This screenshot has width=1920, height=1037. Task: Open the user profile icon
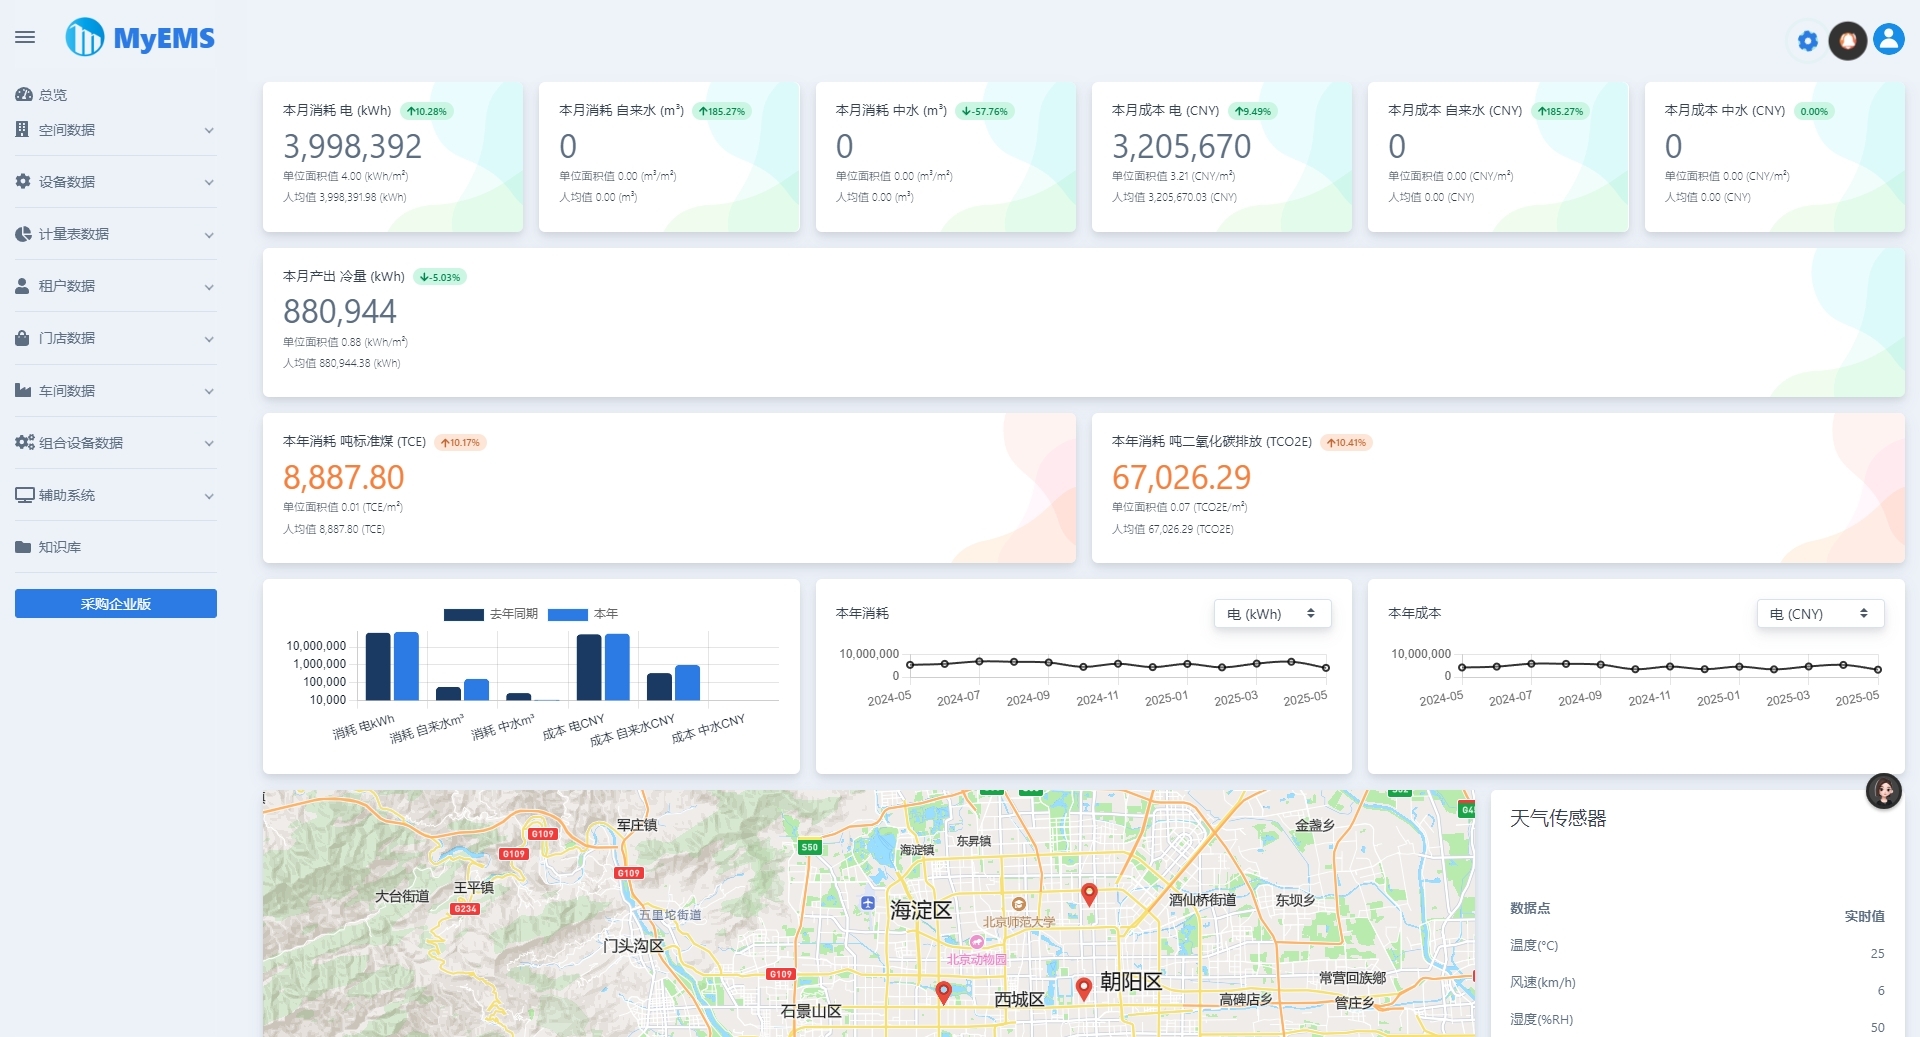[x=1889, y=39]
